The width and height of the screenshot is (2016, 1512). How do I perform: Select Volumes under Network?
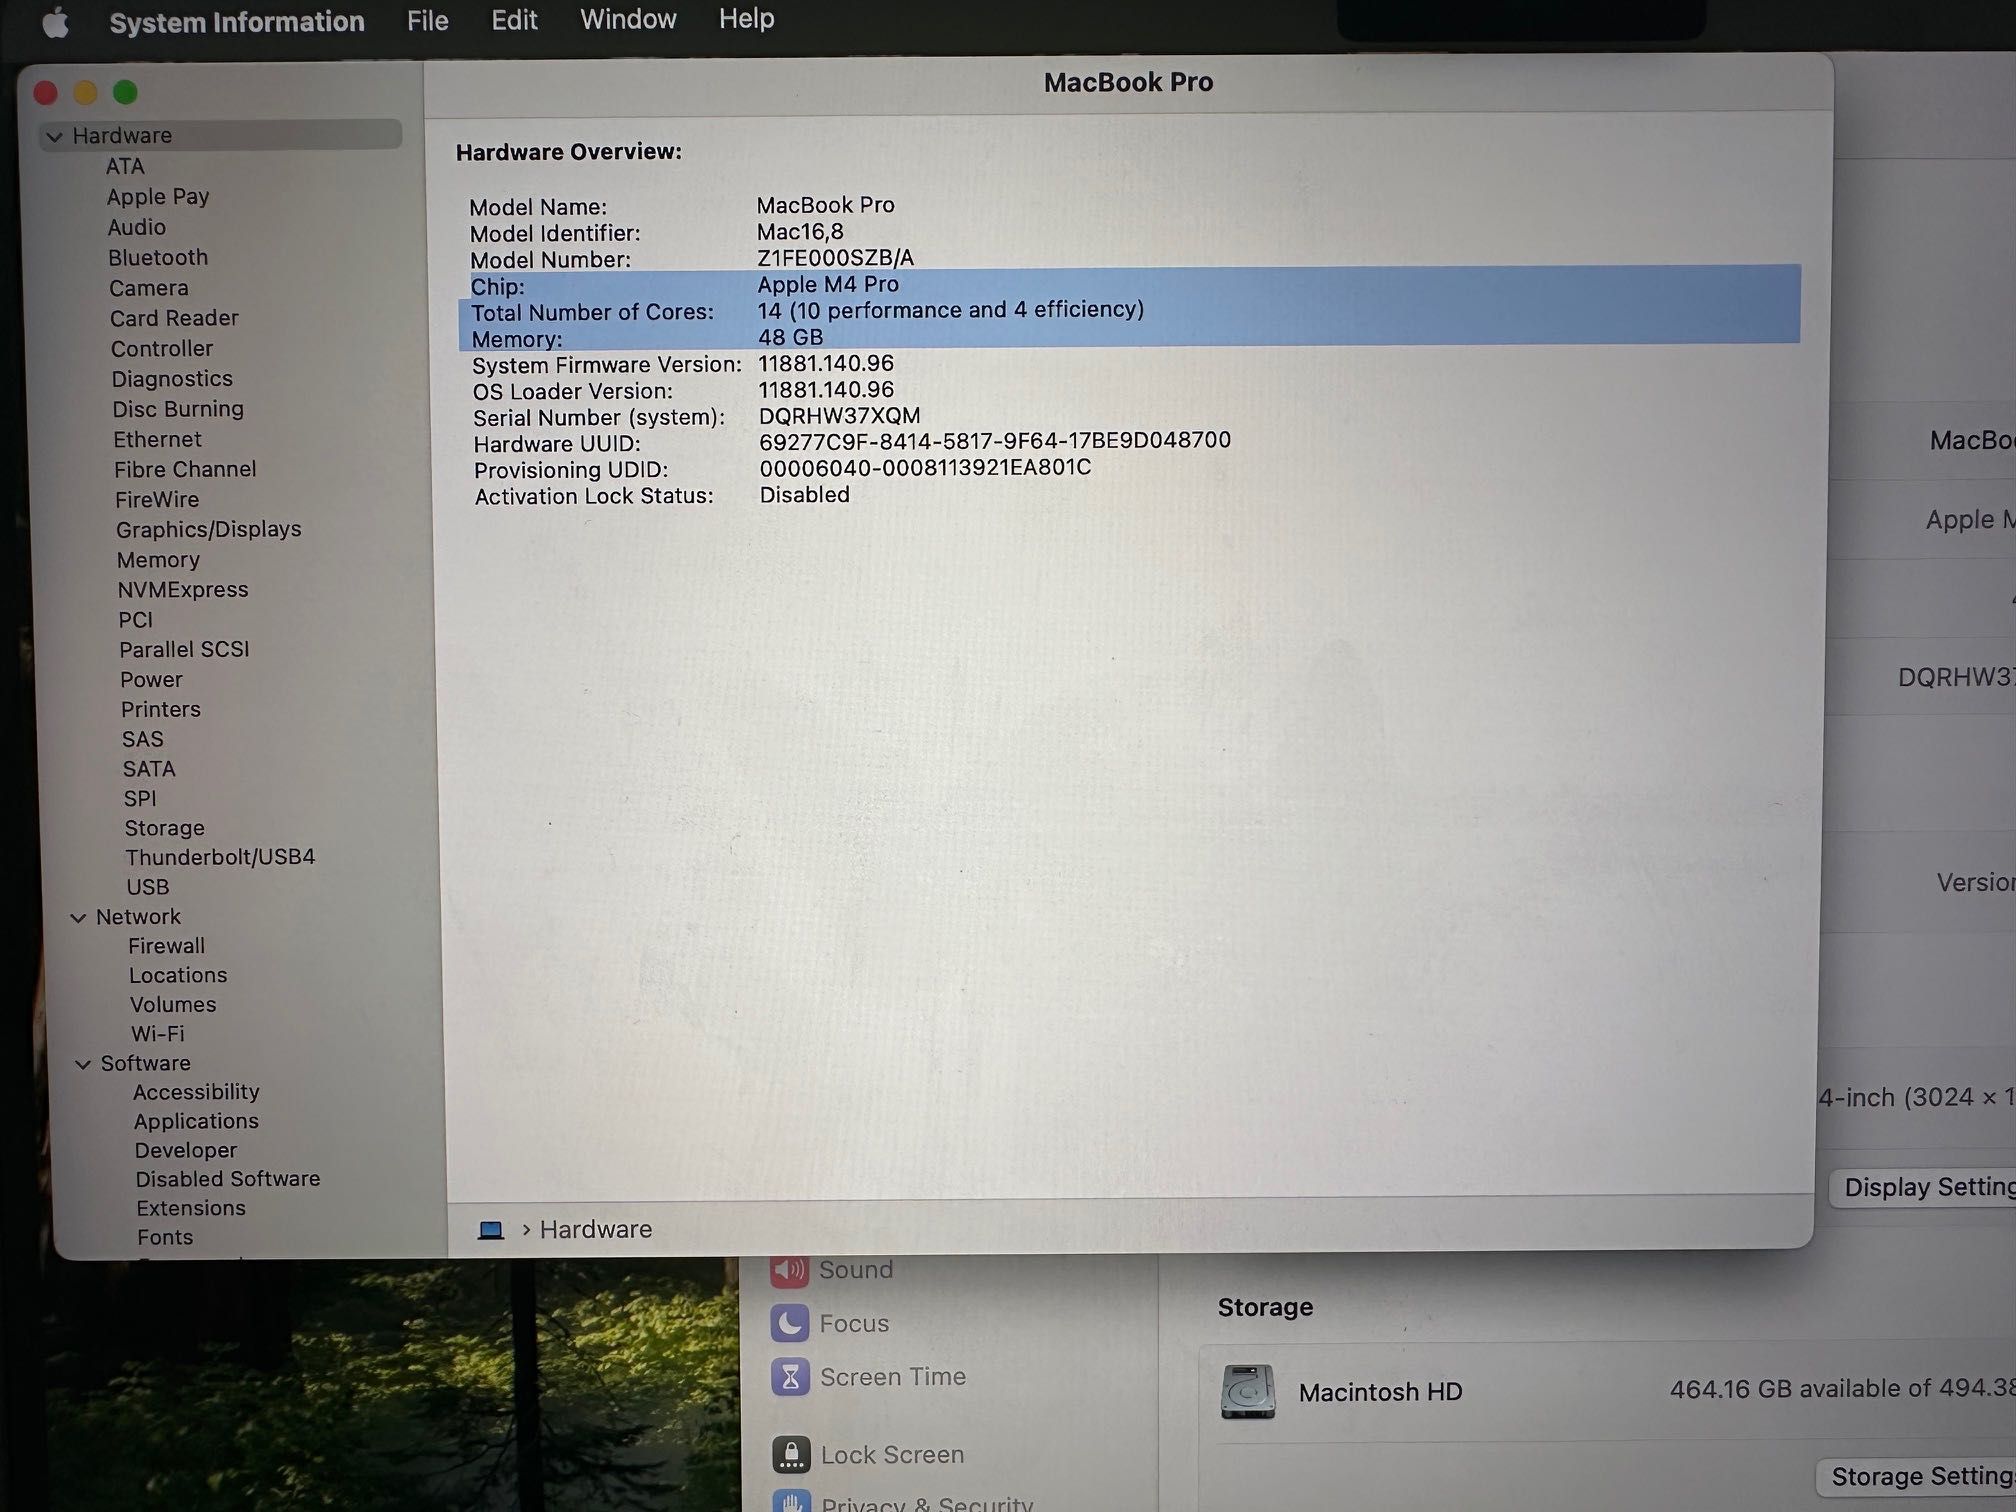tap(172, 1005)
